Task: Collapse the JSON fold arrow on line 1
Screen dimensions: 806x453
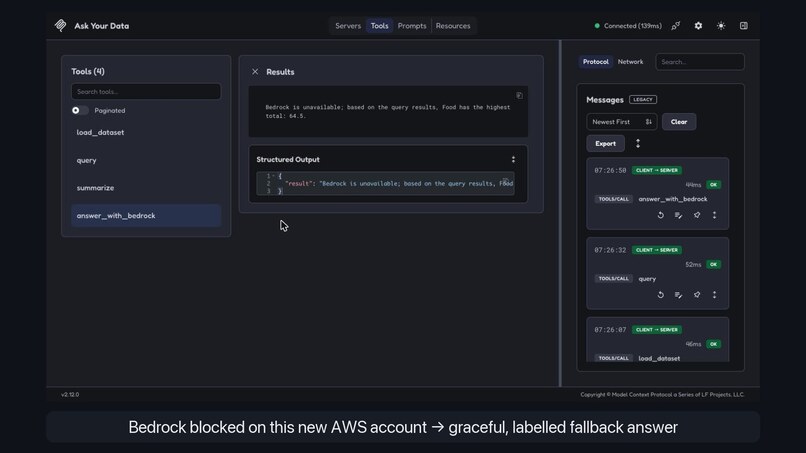Action: point(274,176)
